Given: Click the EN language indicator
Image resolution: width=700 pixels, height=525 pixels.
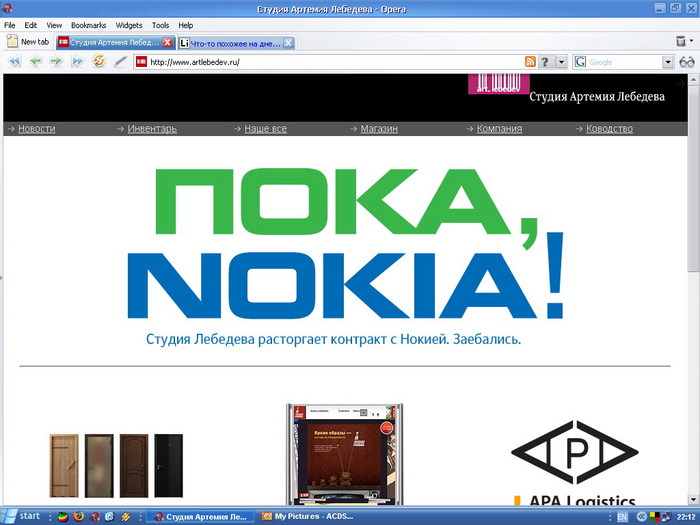Looking at the screenshot, I should (x=622, y=517).
